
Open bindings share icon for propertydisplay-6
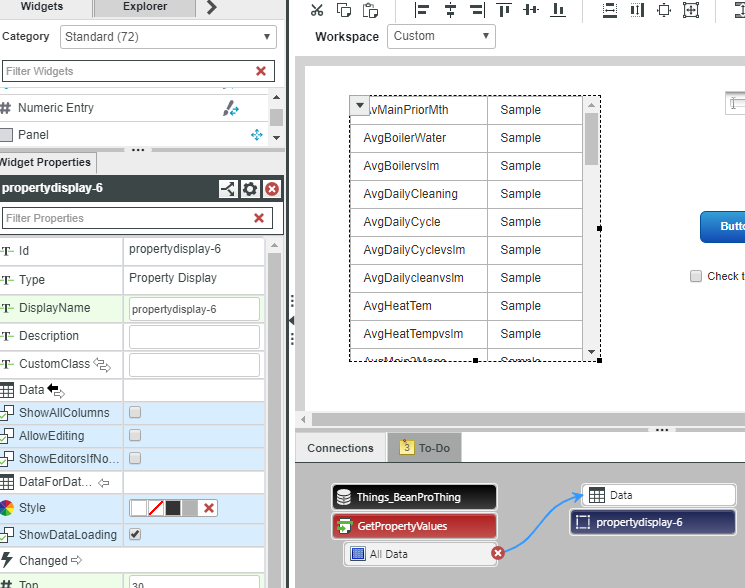[x=228, y=189]
